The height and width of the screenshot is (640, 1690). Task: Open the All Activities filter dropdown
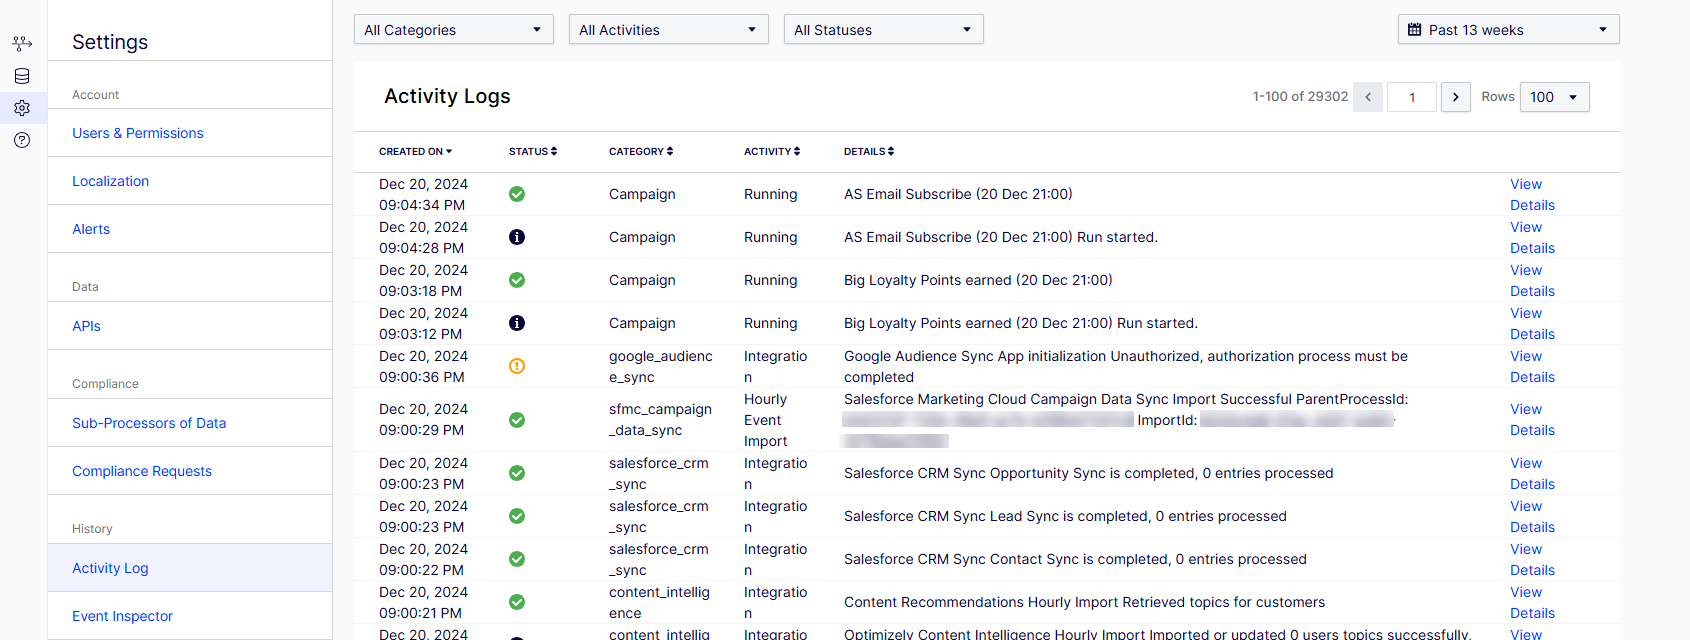668,30
